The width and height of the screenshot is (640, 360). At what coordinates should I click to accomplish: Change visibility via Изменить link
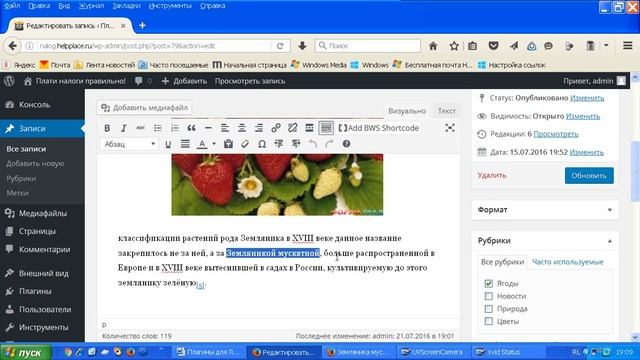click(583, 116)
